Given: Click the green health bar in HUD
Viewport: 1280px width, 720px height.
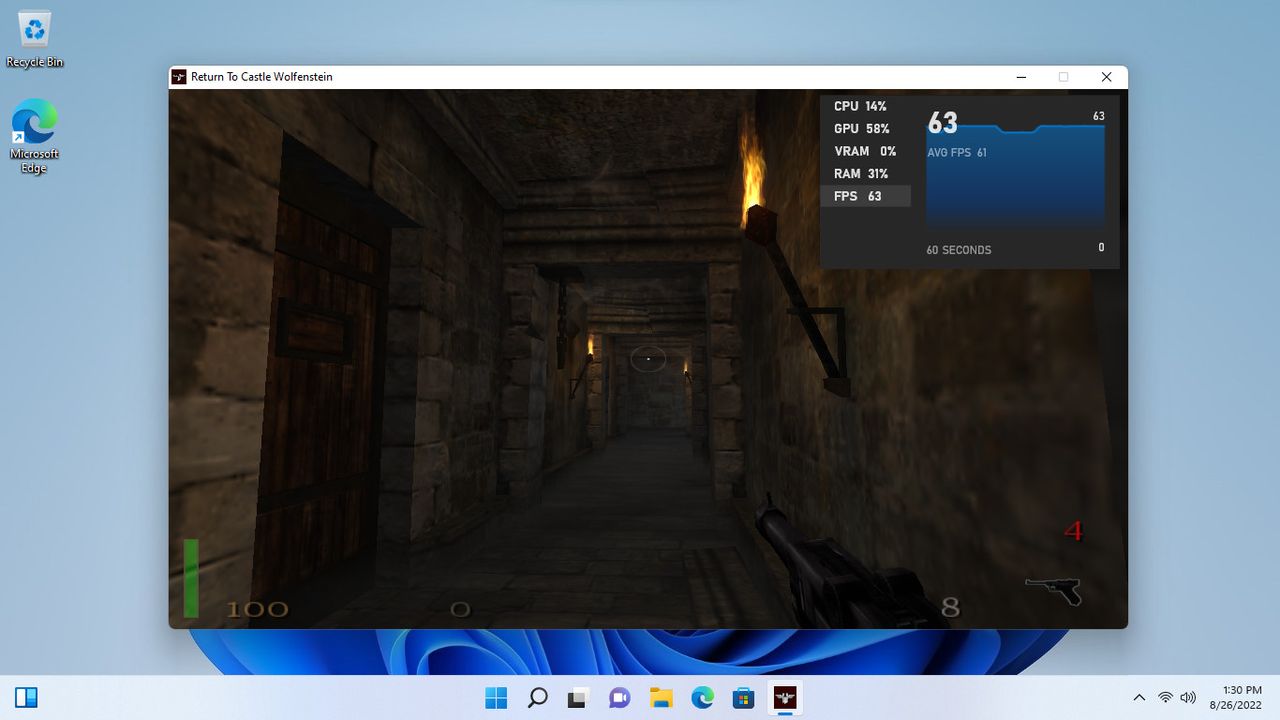Looking at the screenshot, I should tap(191, 578).
